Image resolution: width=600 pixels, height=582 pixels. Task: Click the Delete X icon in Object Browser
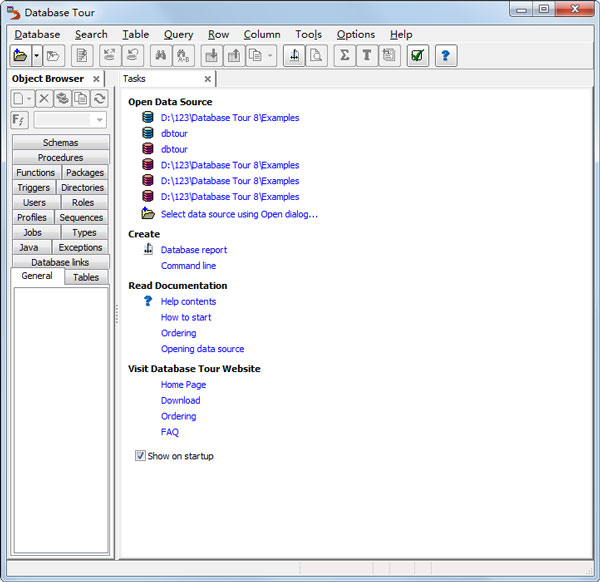(x=44, y=99)
